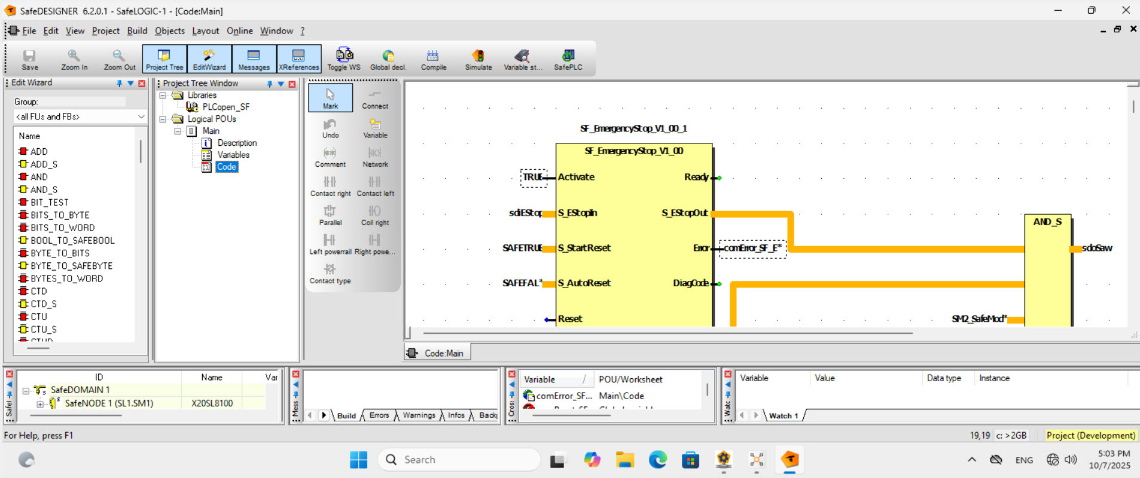Click the Compile toolbar icon
The height and width of the screenshot is (478, 1140).
(433, 59)
